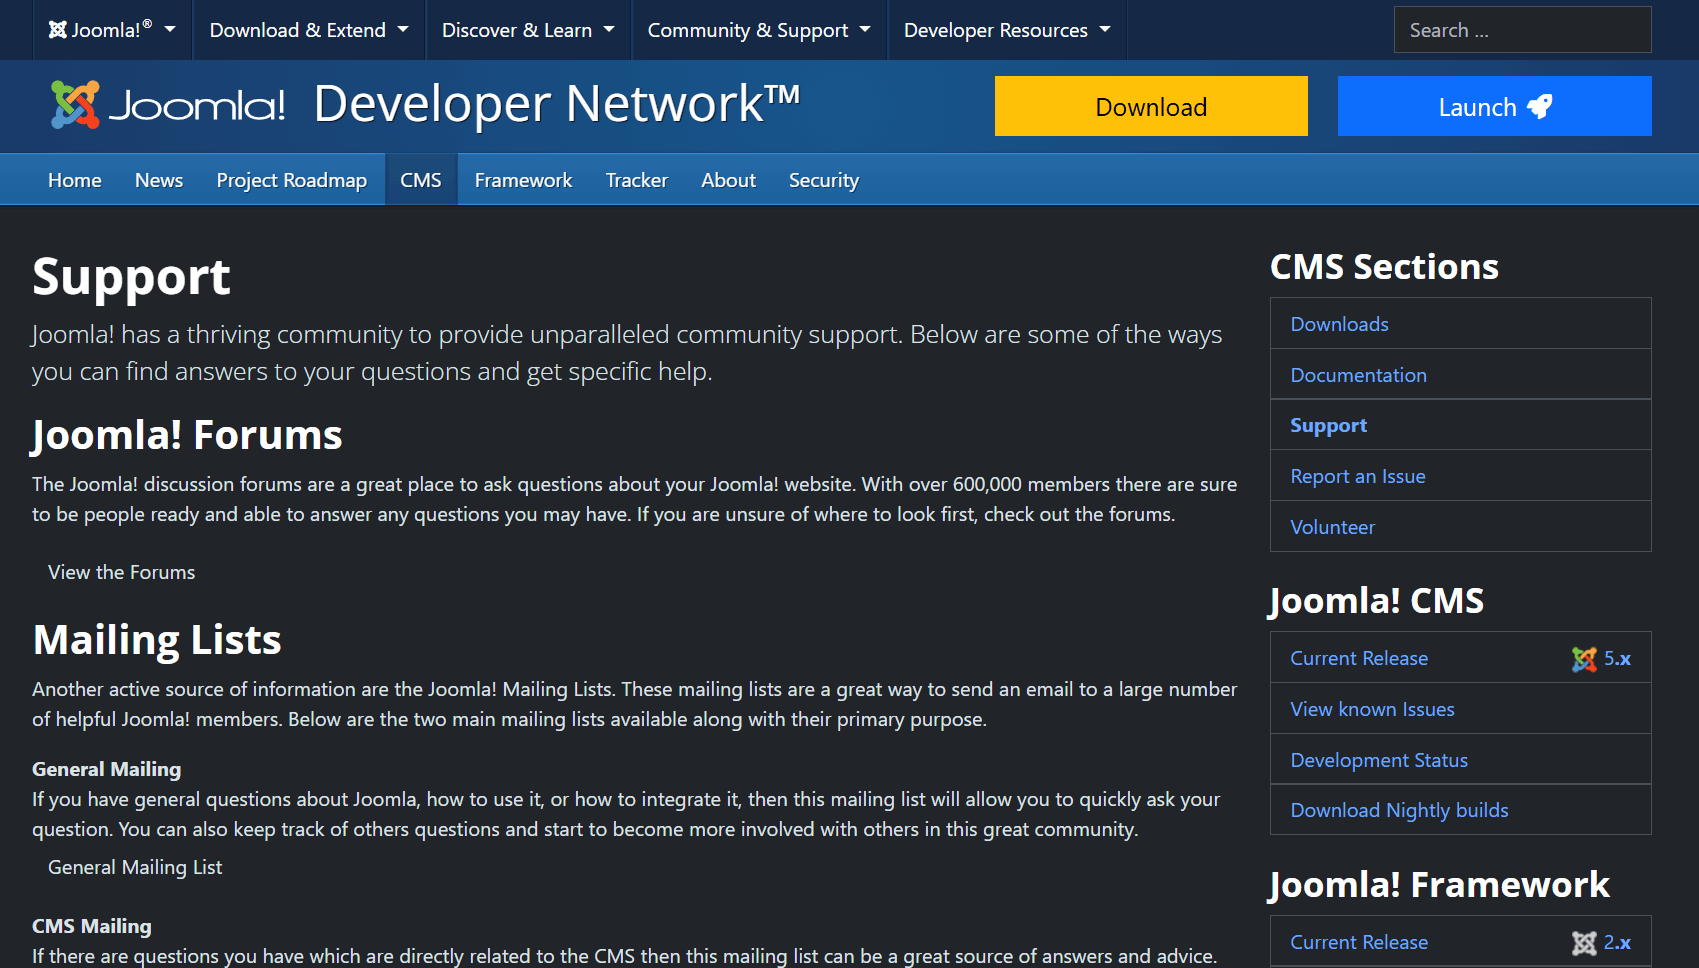Expand the Joomla! top menu dropdown
Viewport: 1699px width, 968px height.
coord(112,30)
